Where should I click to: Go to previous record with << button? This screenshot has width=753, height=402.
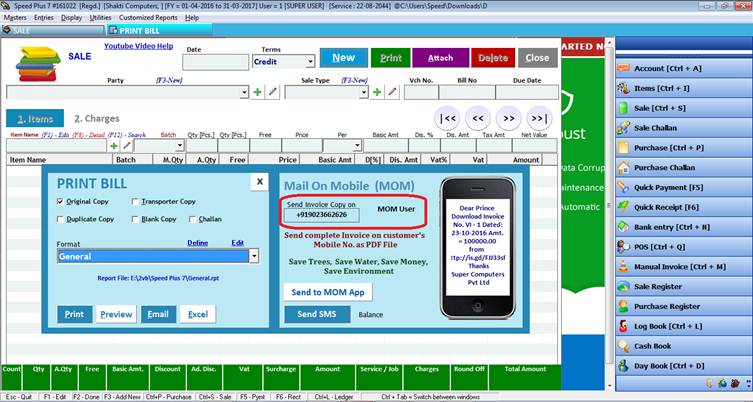[478, 118]
